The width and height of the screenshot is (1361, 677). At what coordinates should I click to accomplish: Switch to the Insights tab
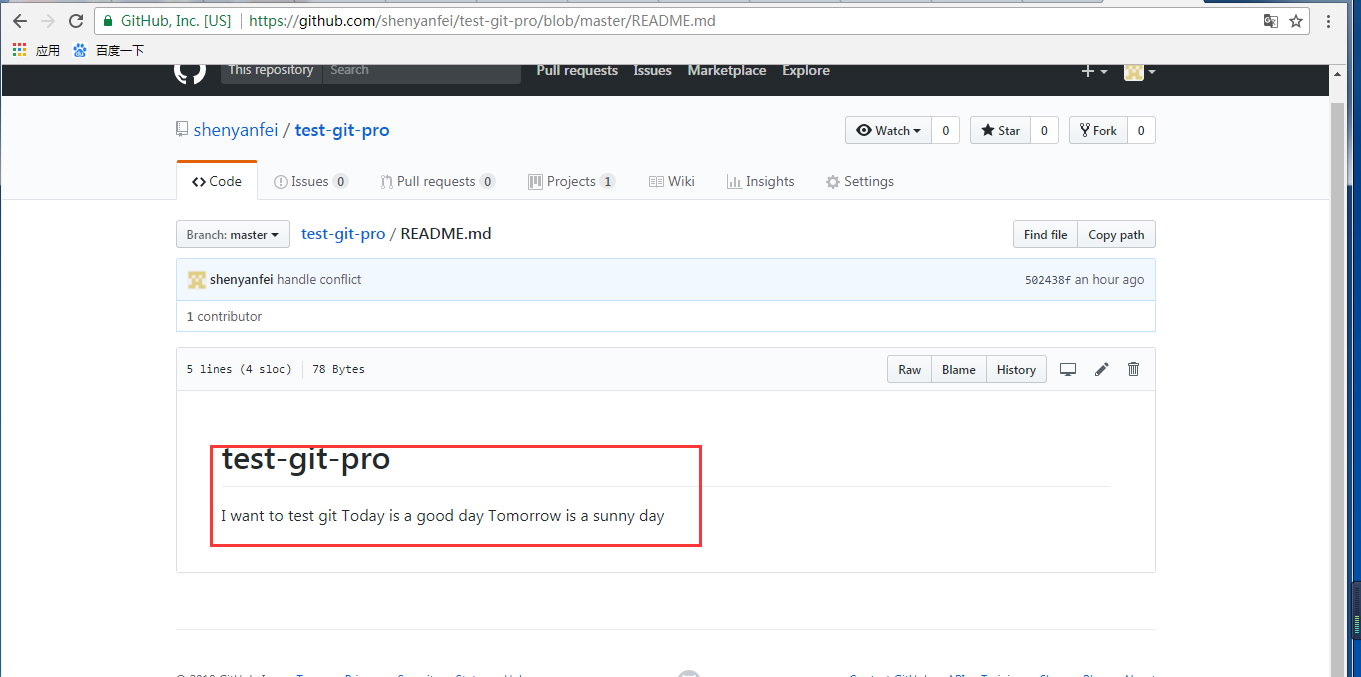click(761, 181)
